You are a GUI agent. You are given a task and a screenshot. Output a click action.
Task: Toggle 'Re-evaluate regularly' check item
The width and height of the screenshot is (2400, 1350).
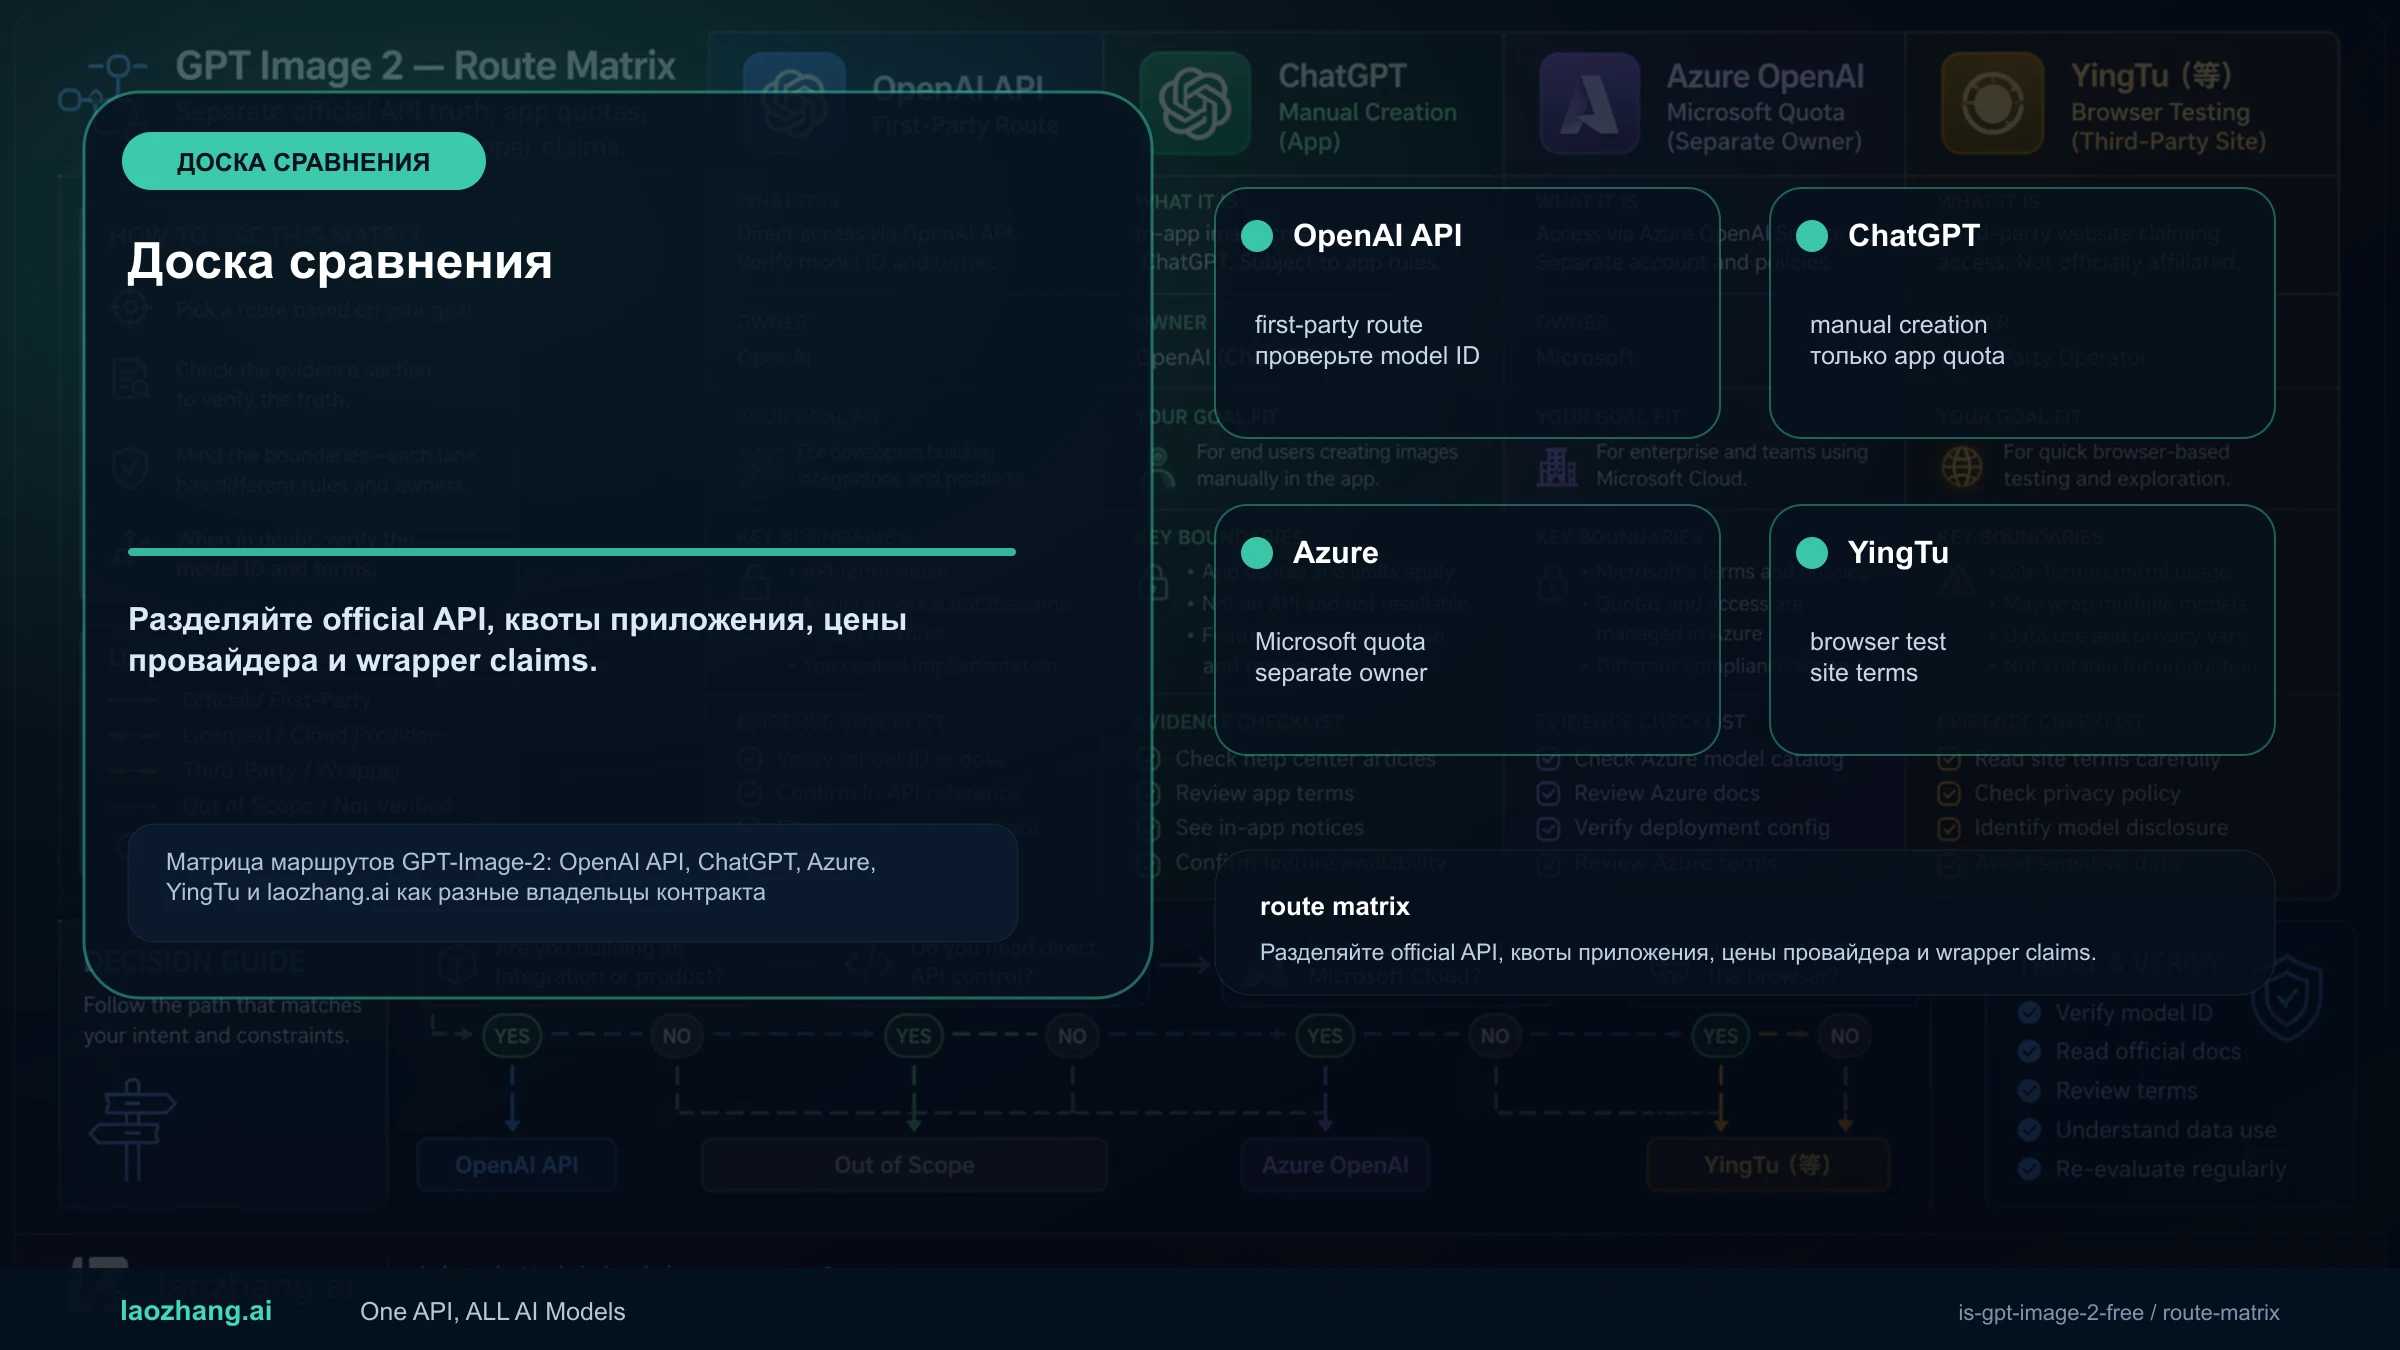[2029, 1169]
